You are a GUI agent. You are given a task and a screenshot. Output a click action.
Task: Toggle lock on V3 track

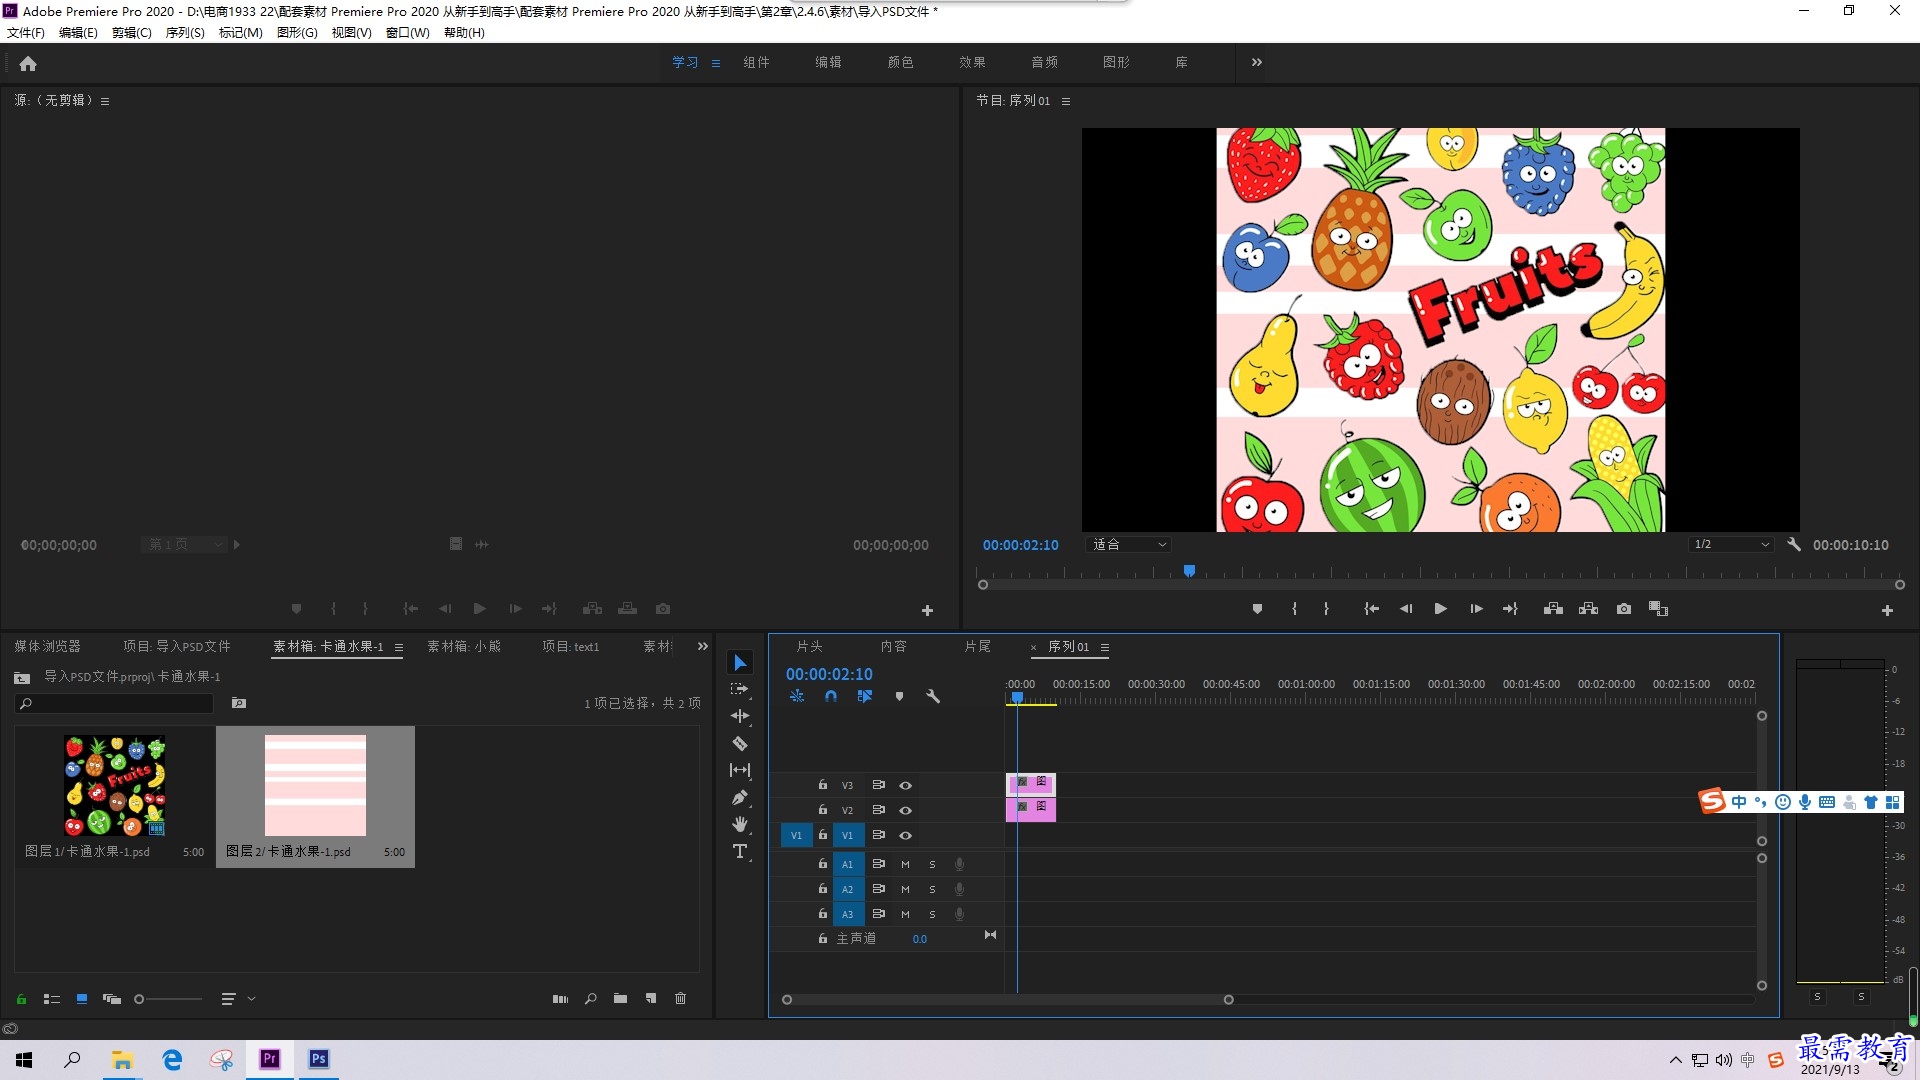click(823, 785)
